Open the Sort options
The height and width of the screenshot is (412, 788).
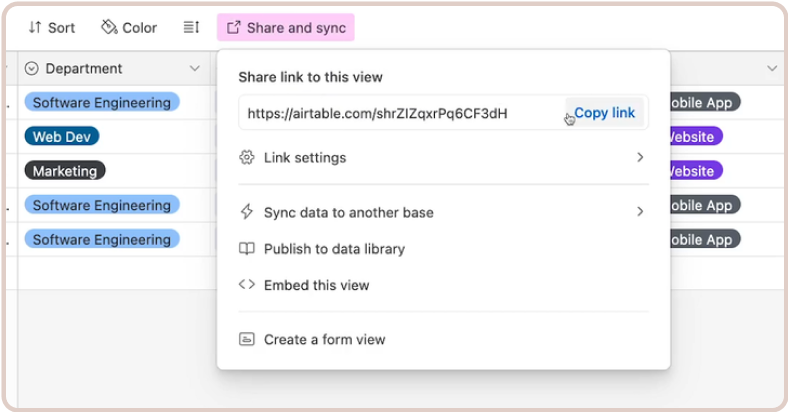(x=51, y=28)
